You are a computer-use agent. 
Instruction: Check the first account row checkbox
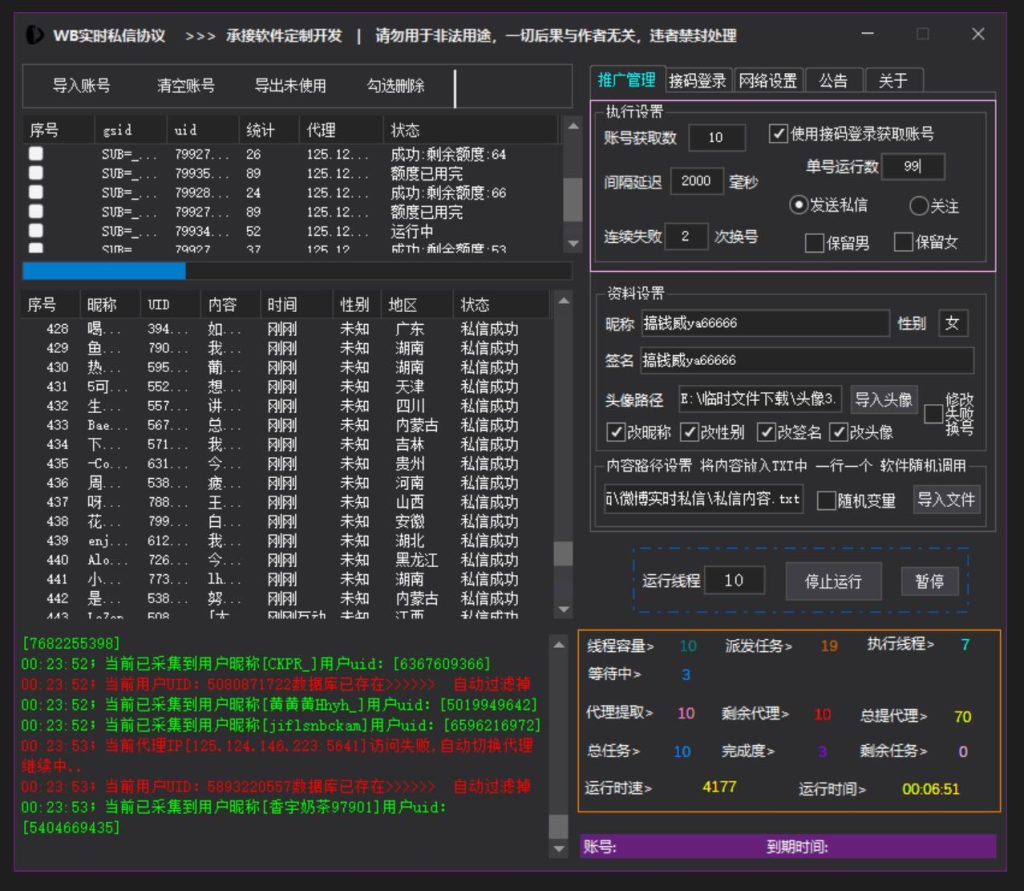tap(34, 153)
